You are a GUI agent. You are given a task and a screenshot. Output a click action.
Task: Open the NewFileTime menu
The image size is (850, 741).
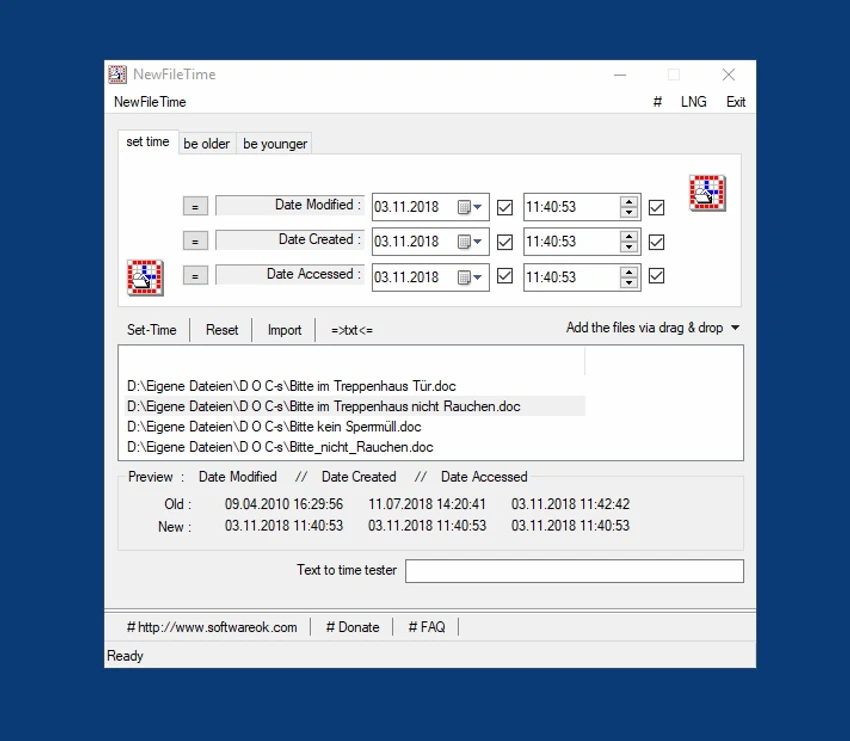[x=150, y=102]
